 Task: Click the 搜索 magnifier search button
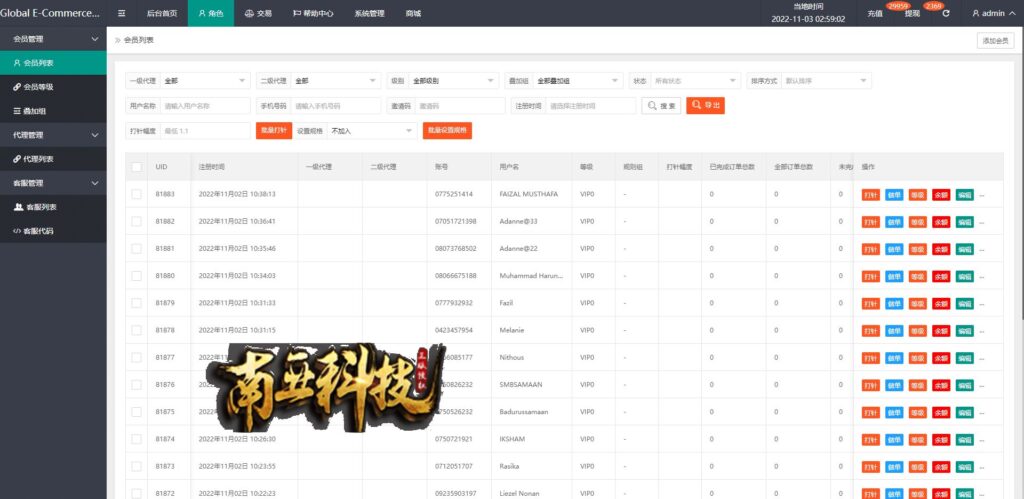click(661, 106)
